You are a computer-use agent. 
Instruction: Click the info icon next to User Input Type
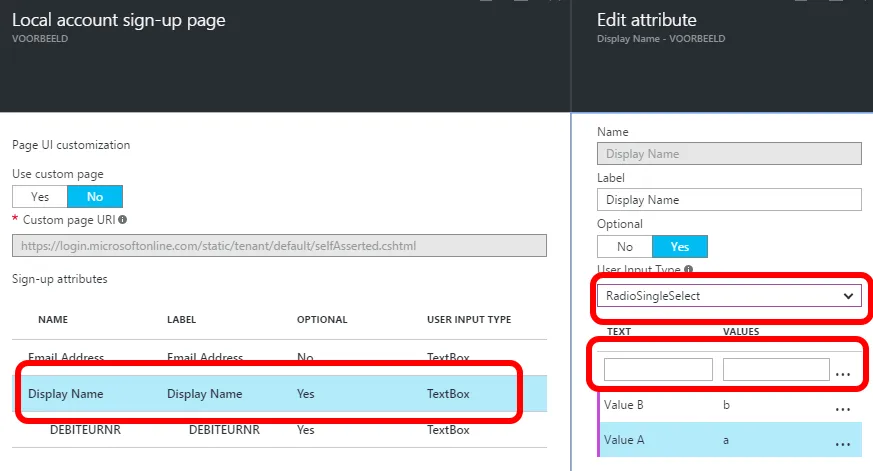[x=690, y=270]
